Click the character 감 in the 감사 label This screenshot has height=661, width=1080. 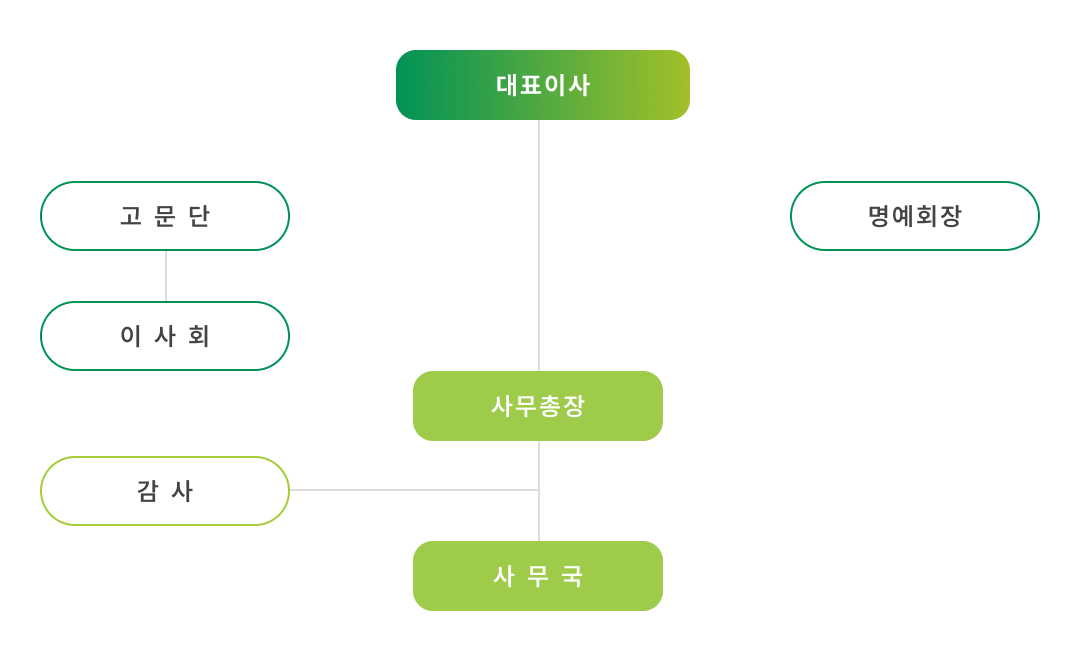(x=148, y=491)
